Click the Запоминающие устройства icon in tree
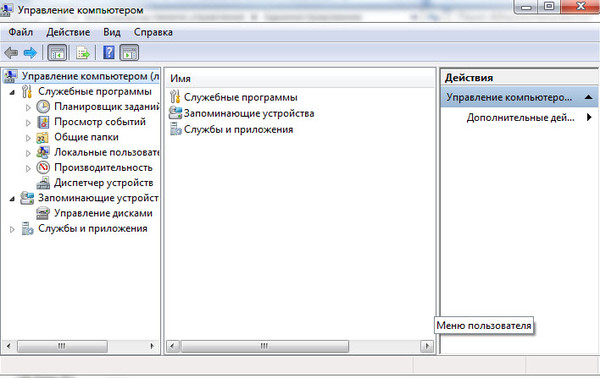This screenshot has height=378, width=600. tap(27, 198)
